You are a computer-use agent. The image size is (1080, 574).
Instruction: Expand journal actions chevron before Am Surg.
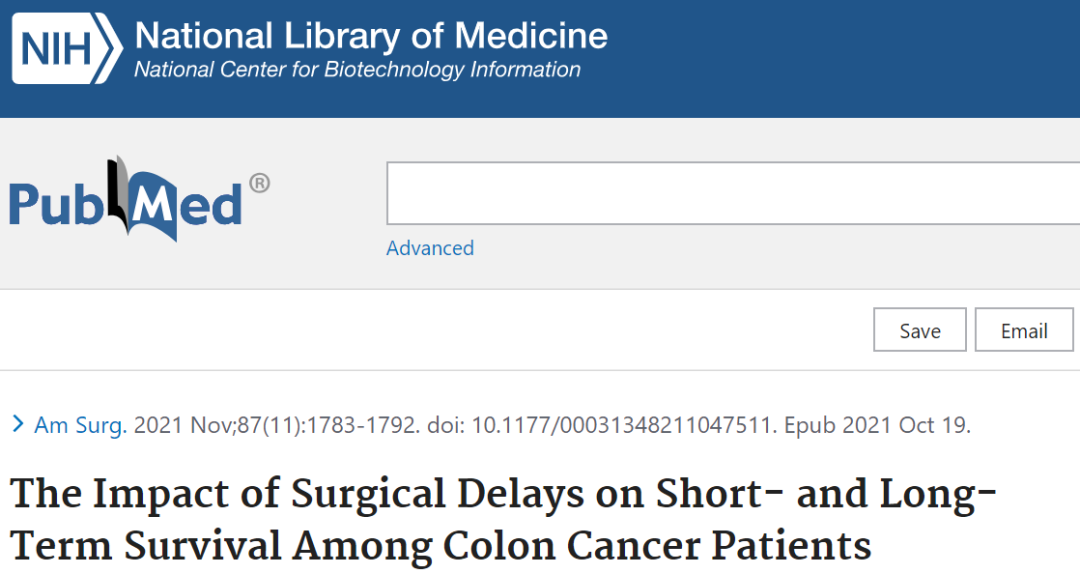(19, 424)
